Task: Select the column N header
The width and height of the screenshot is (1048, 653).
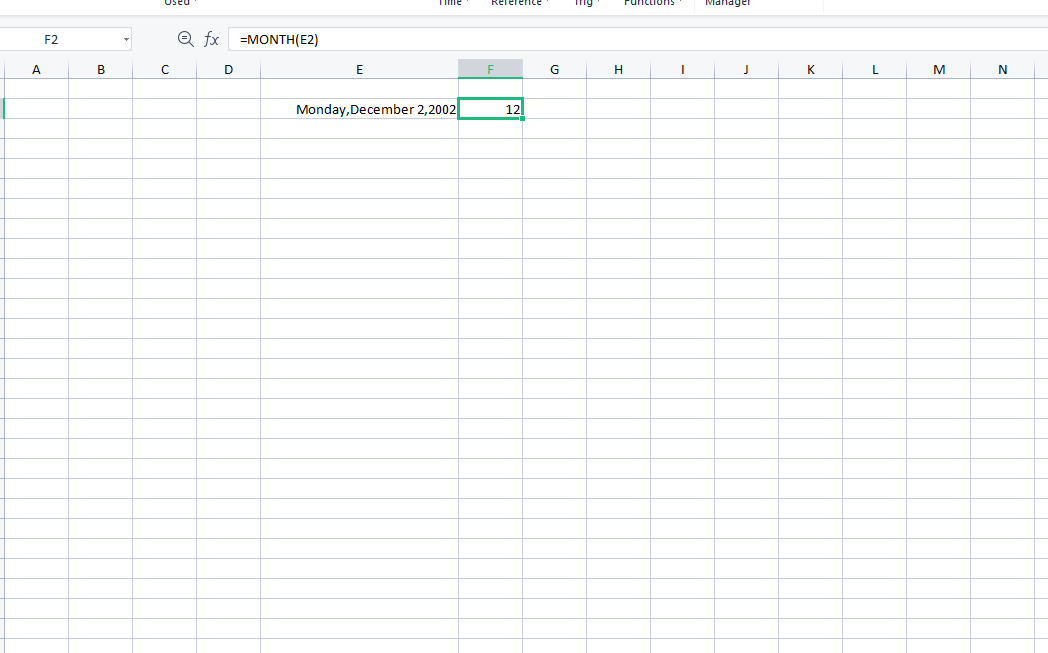Action: click(1002, 68)
